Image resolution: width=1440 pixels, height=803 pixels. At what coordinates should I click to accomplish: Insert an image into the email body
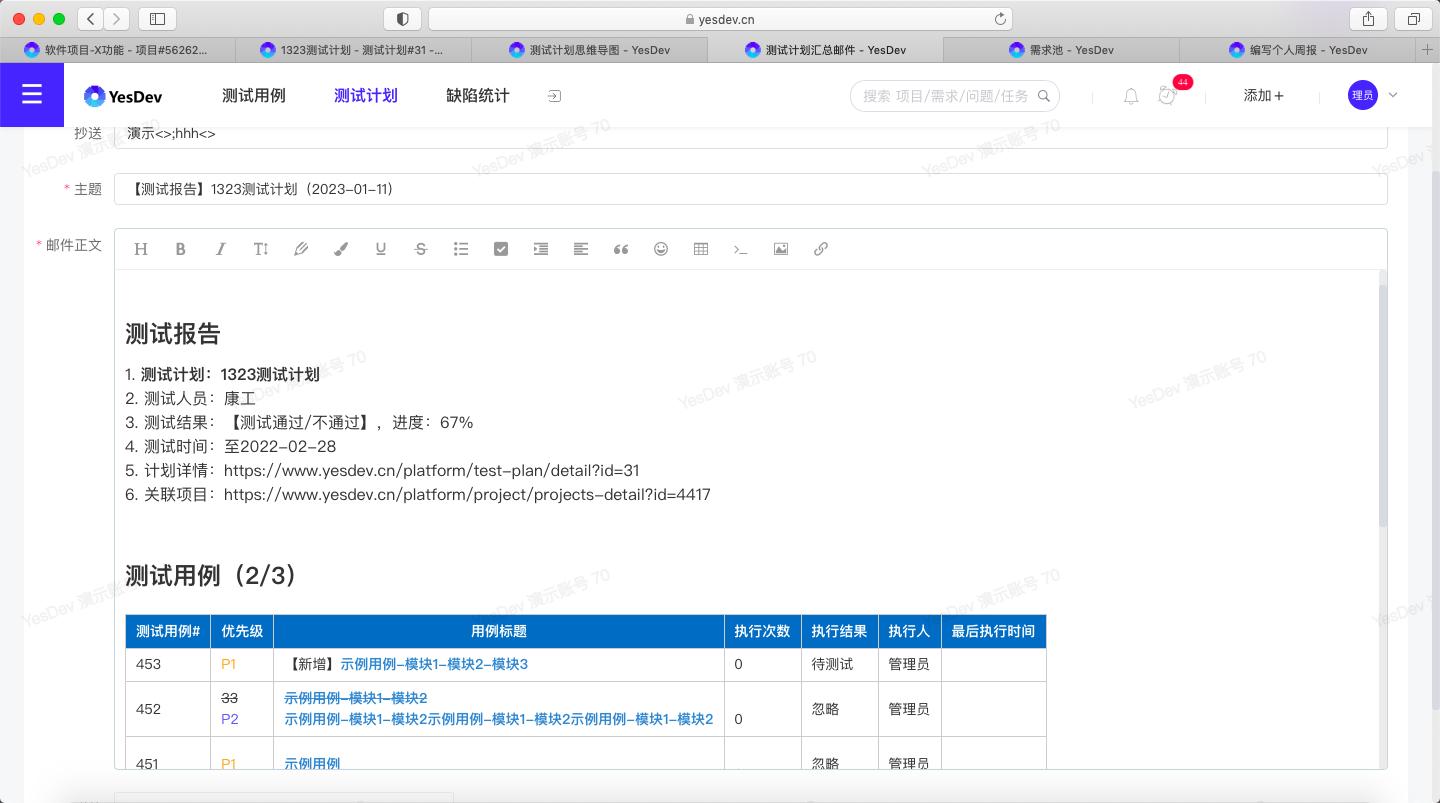pyautogui.click(x=781, y=249)
